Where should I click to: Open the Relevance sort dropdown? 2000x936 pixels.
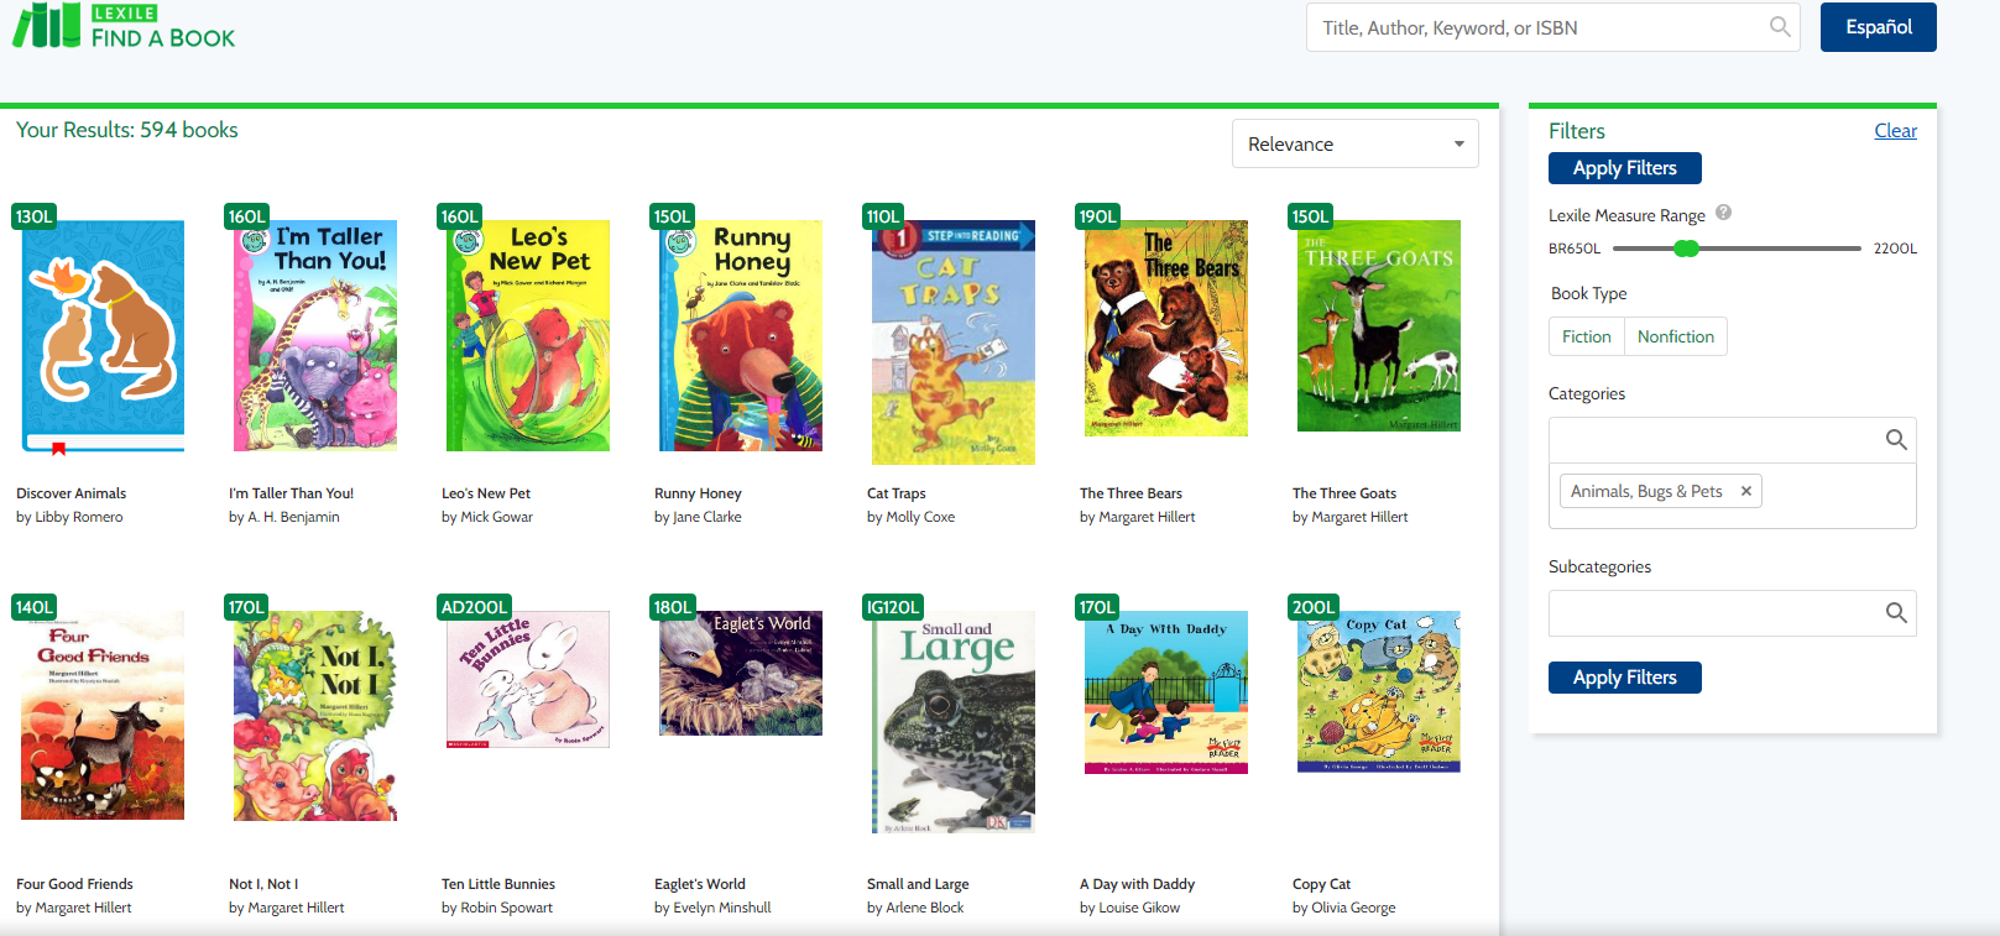[1355, 144]
